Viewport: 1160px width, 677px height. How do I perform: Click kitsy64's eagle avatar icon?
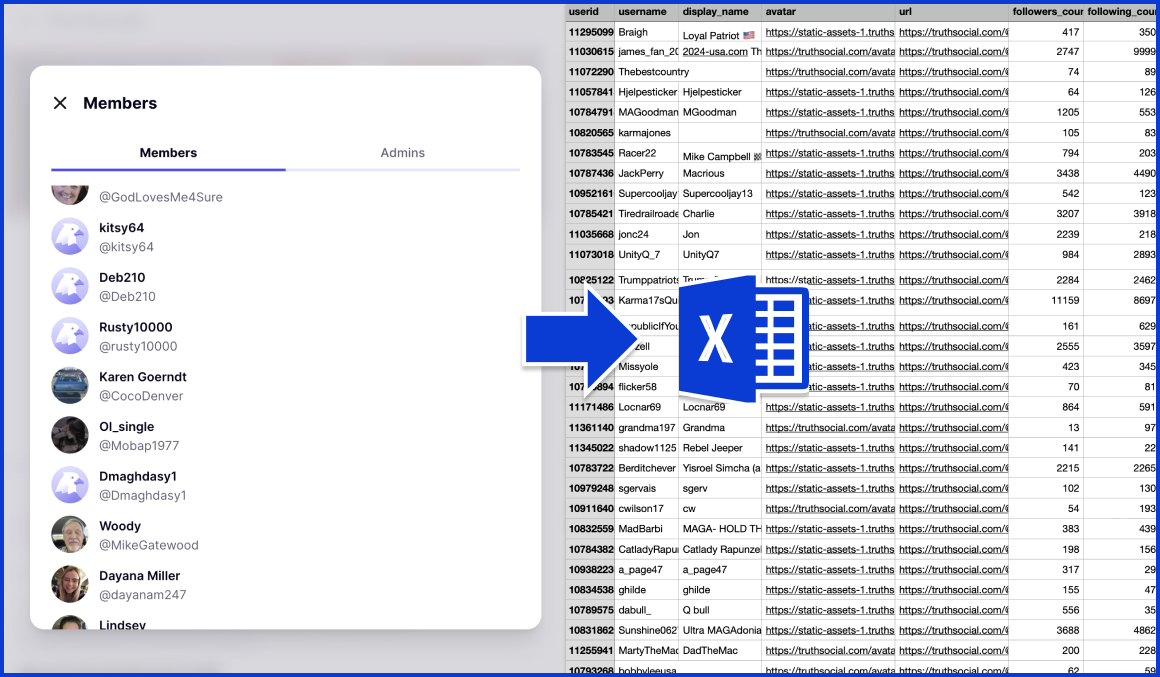[70, 236]
